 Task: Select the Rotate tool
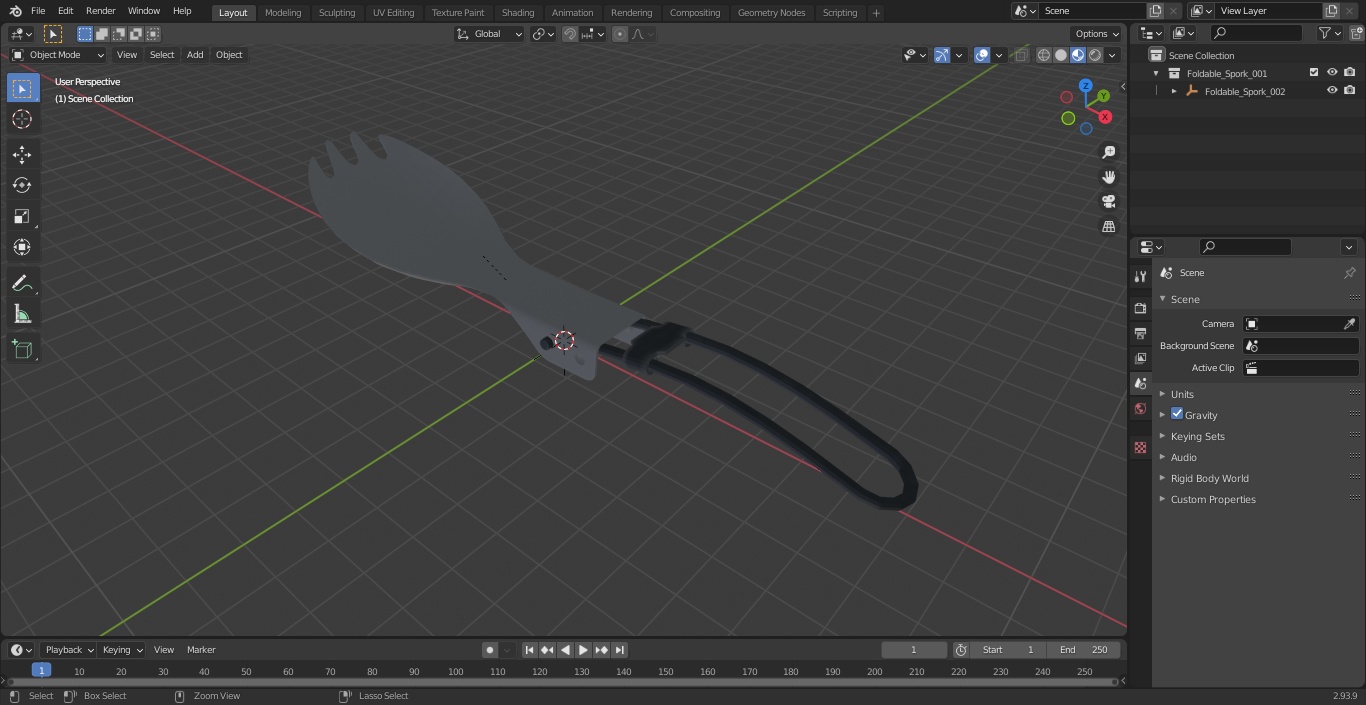pos(22,185)
